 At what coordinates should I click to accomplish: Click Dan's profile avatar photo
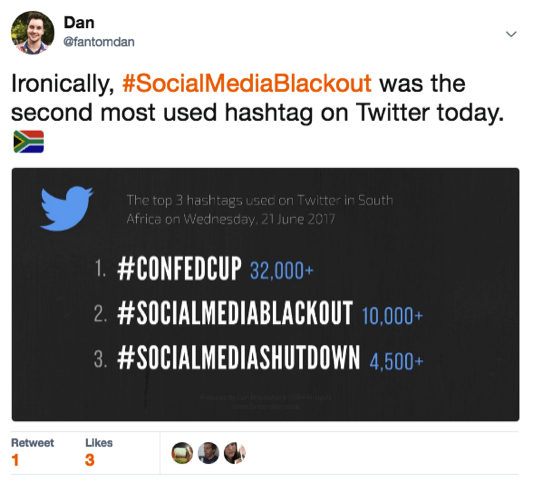32,33
